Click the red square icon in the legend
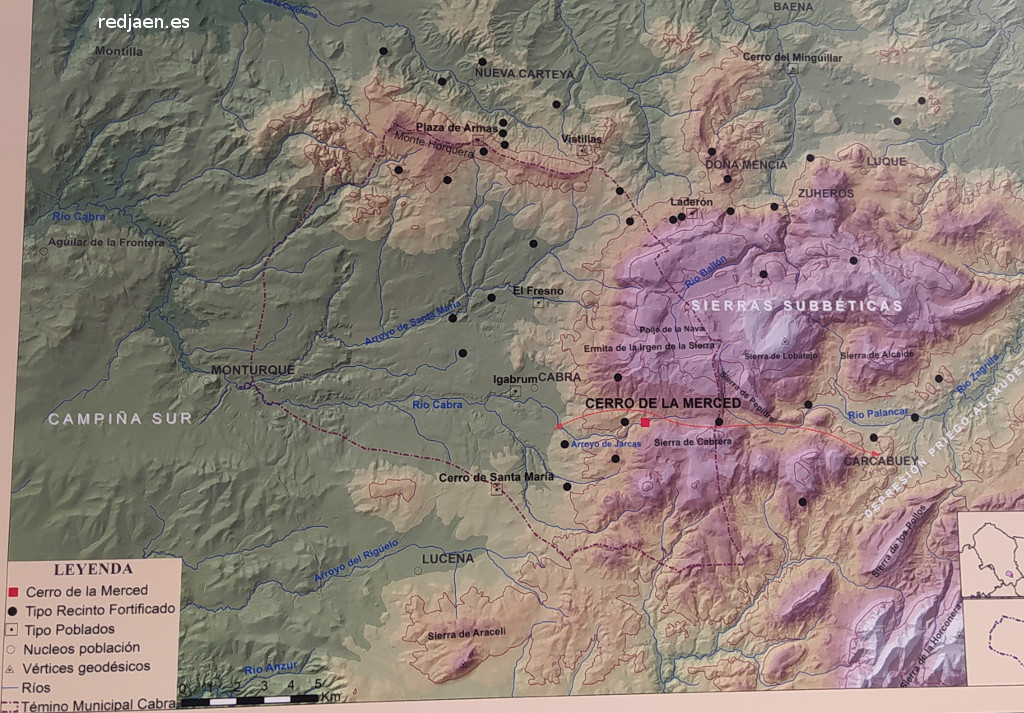1024x713 pixels. point(11,590)
